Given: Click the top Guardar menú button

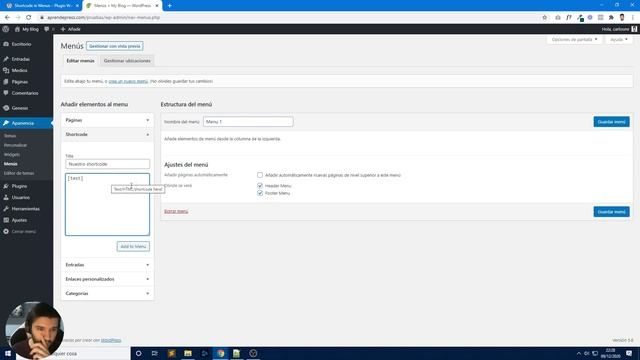Looking at the screenshot, I should pyautogui.click(x=611, y=122).
